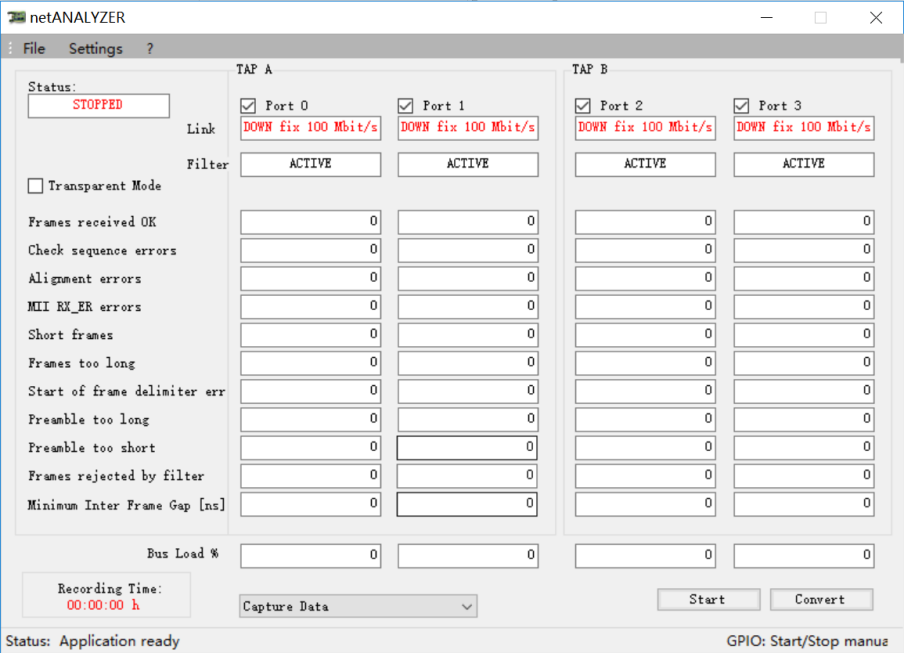Click the Port 2 Filter ACTIVE button
This screenshot has height=653, width=904.
click(x=645, y=164)
